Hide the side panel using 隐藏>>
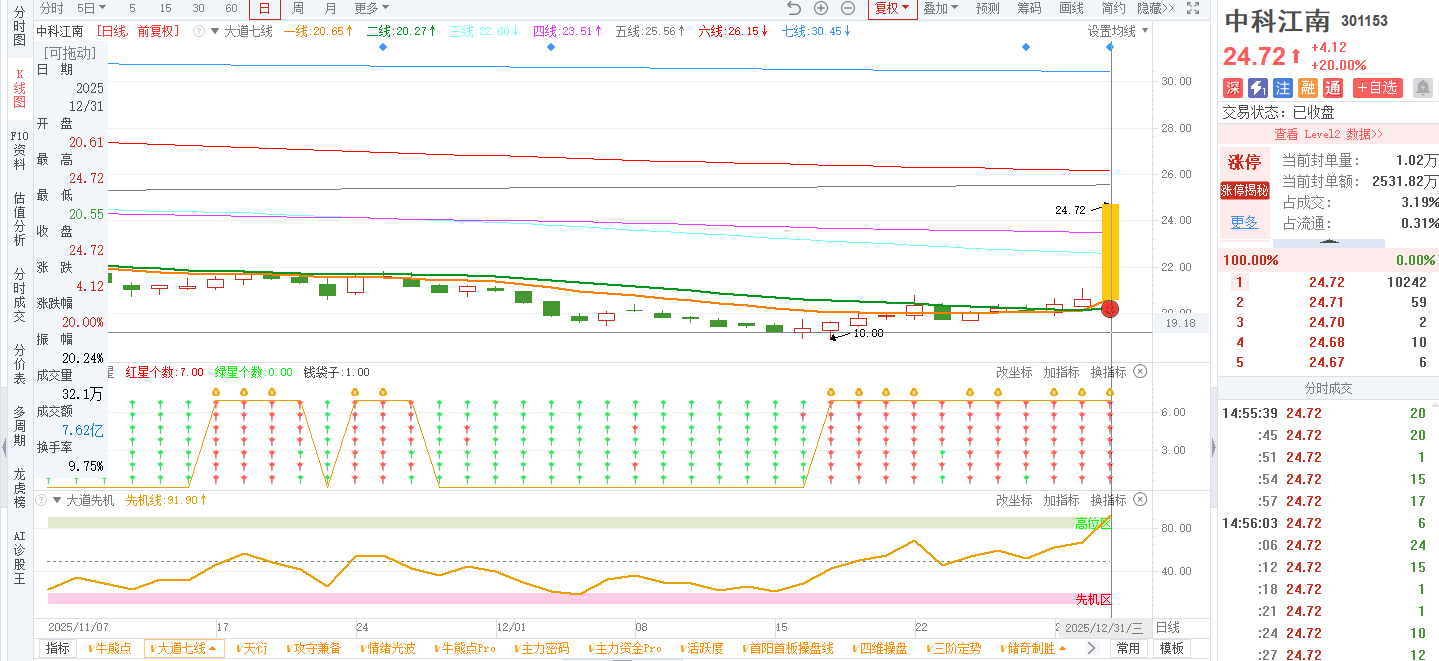This screenshot has width=1439, height=661. click(x=1155, y=8)
